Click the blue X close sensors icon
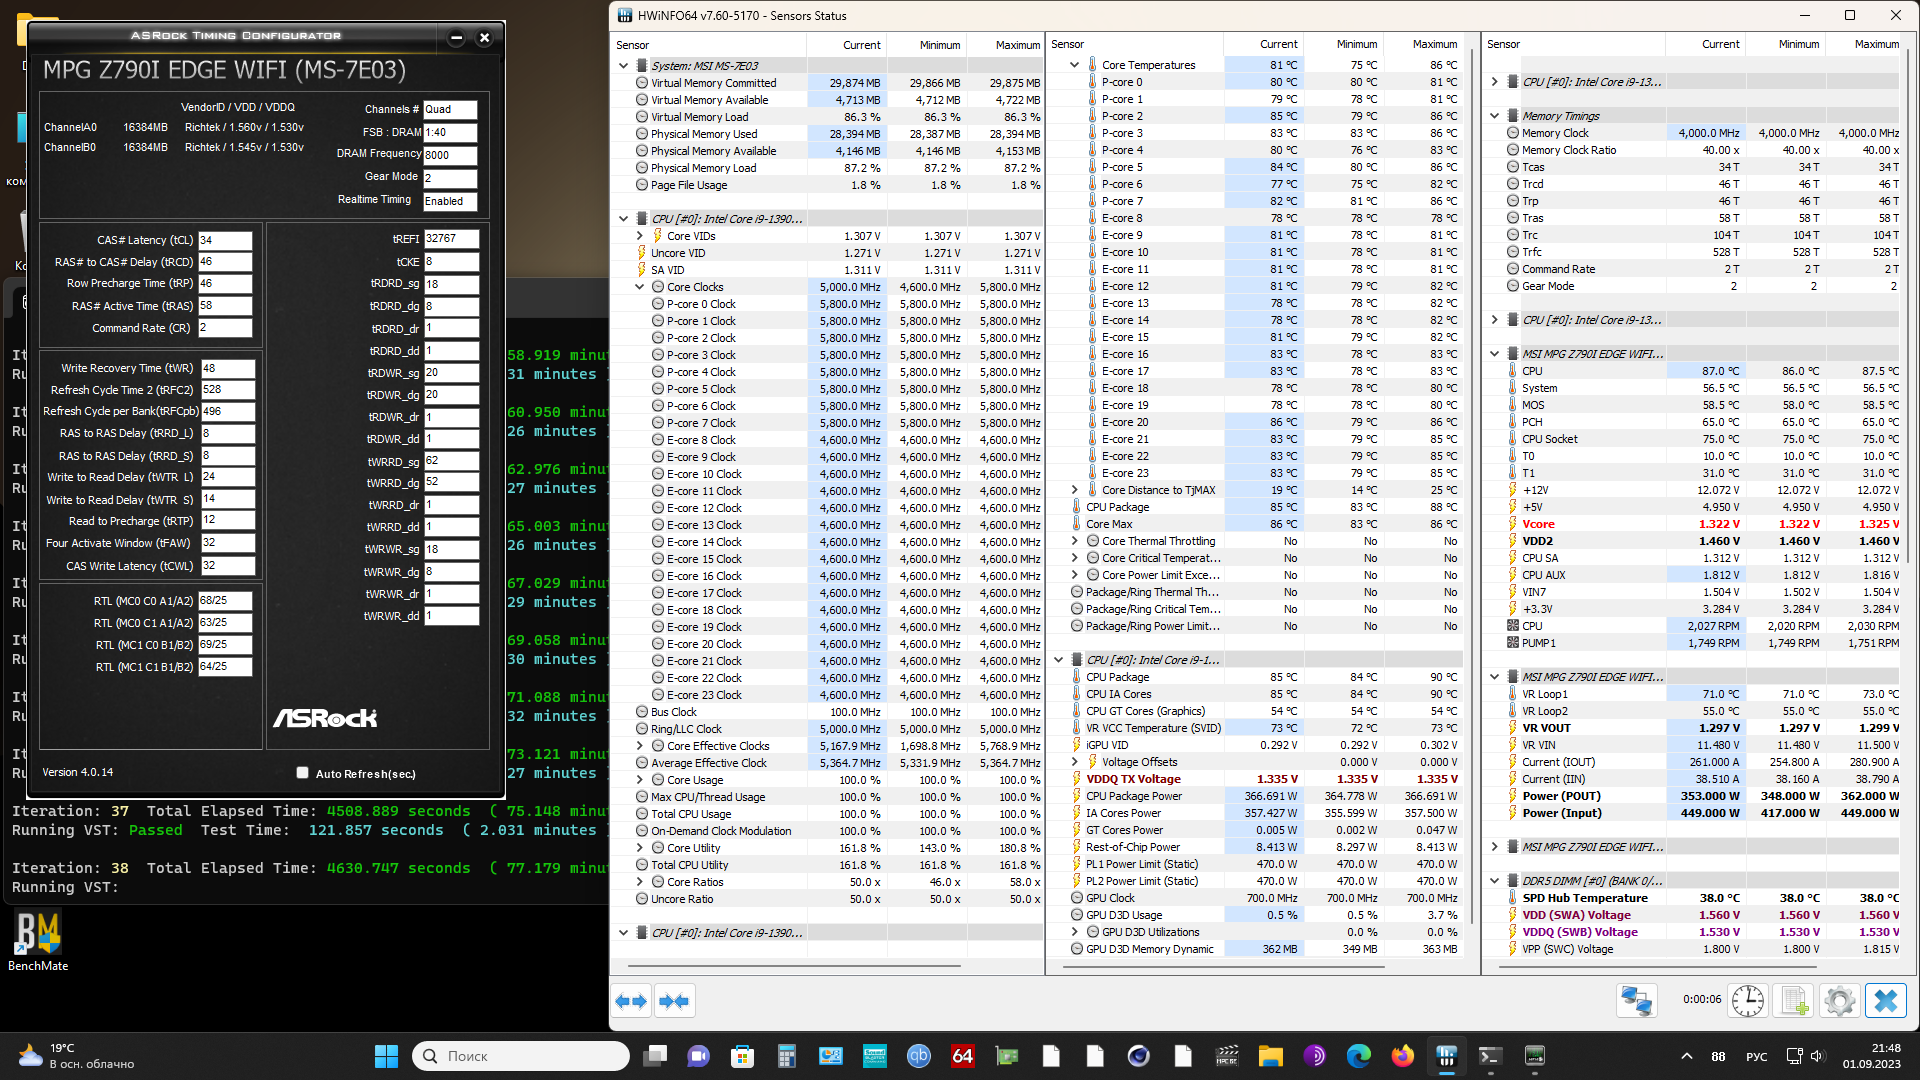 (x=1886, y=1001)
